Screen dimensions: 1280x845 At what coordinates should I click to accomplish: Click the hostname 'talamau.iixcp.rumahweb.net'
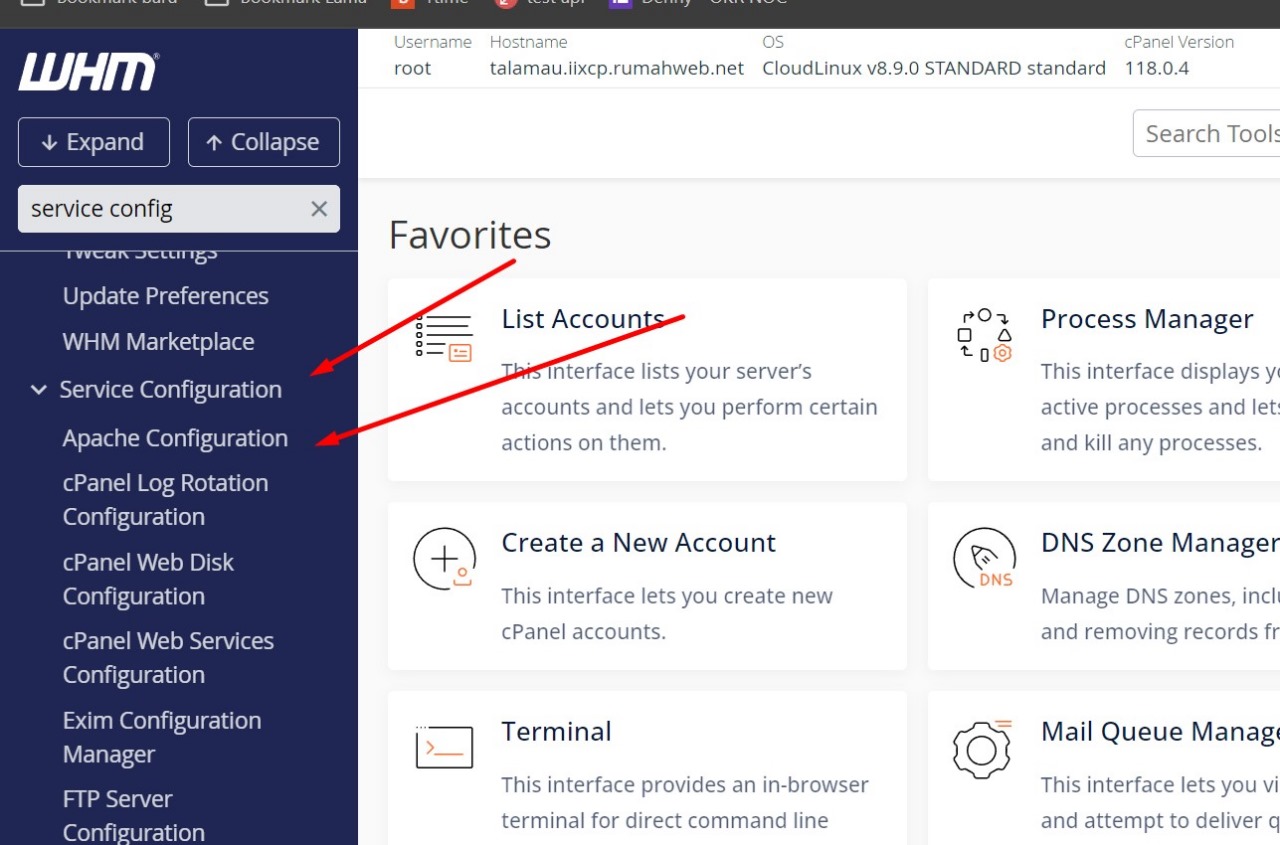tap(617, 68)
